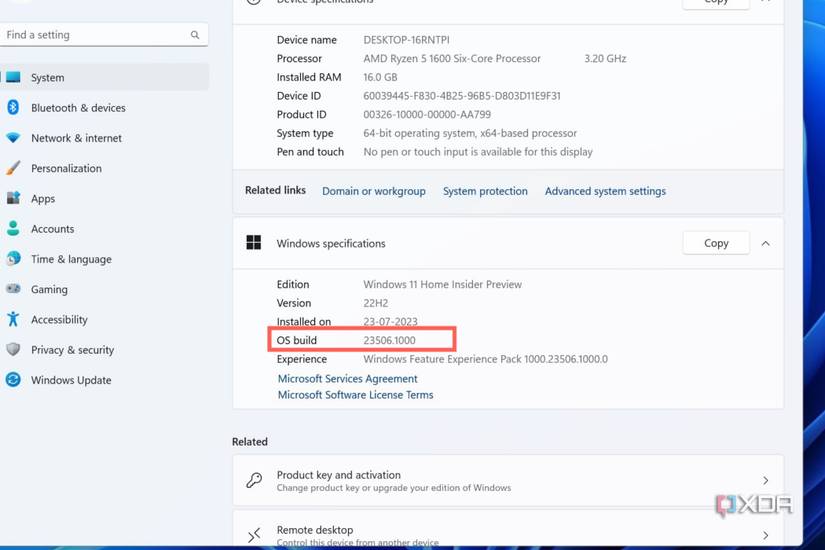Open Personalization via its paintbrush icon
This screenshot has height=550, width=825.
(x=13, y=168)
